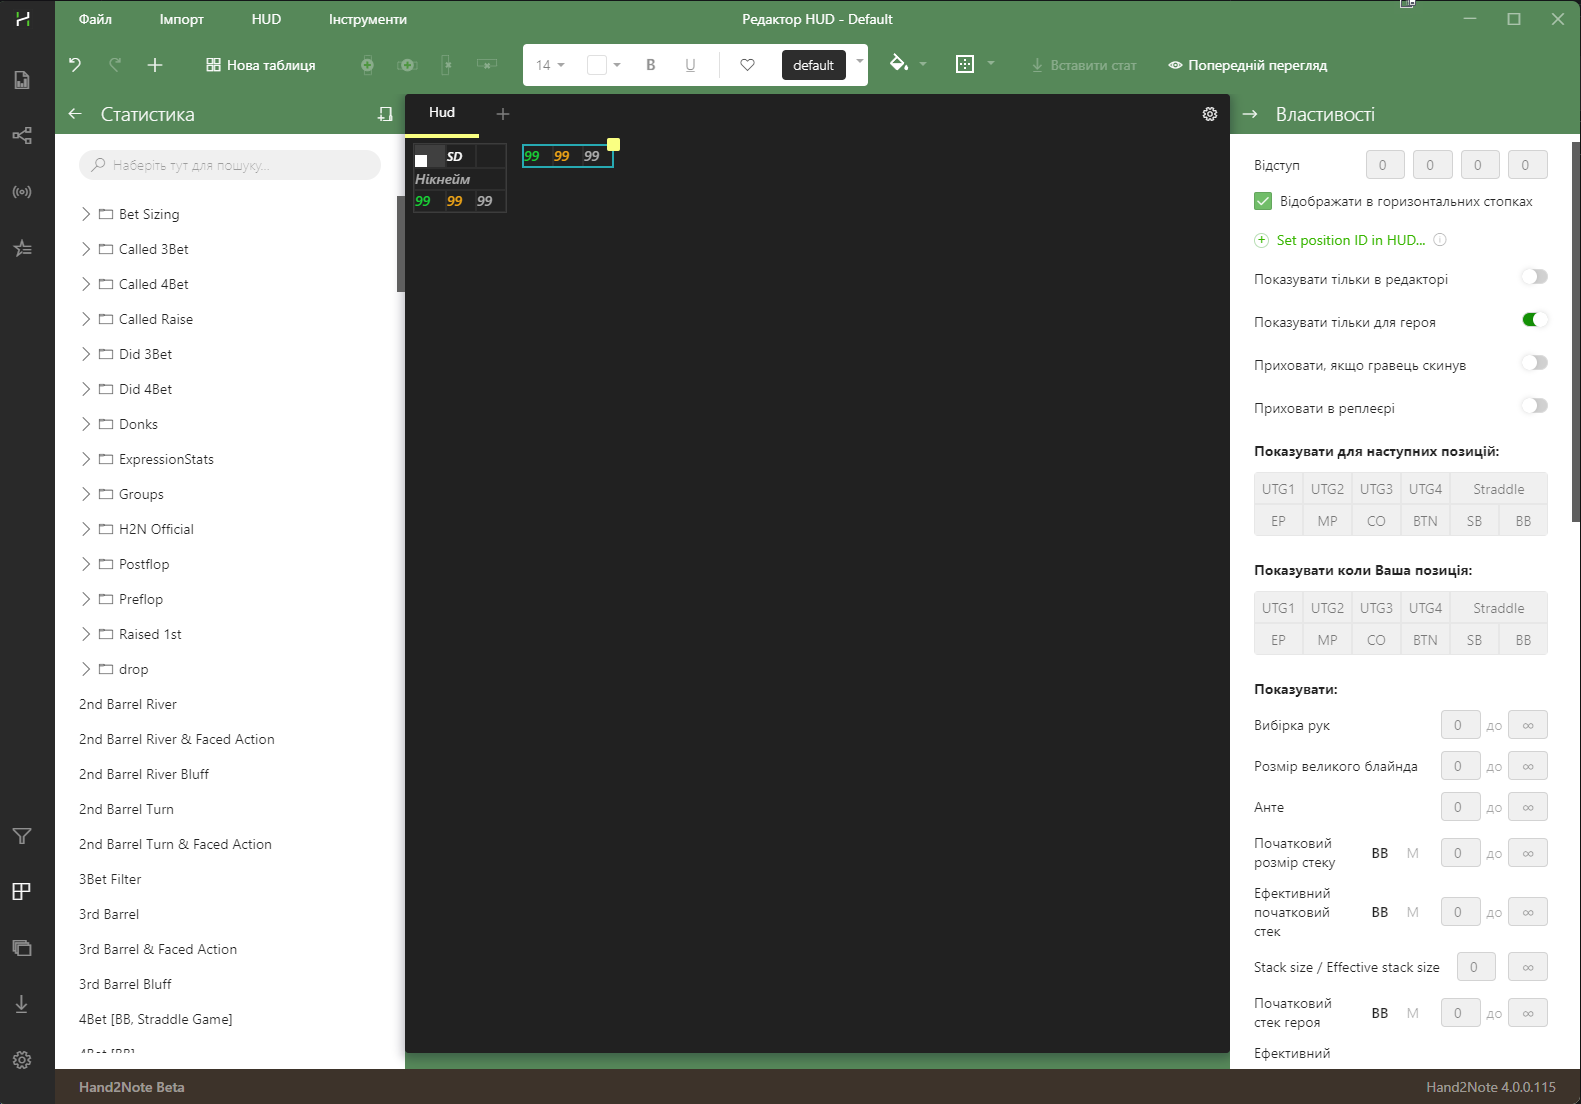Select the Hud tab
The height and width of the screenshot is (1104, 1581).
pos(442,113)
